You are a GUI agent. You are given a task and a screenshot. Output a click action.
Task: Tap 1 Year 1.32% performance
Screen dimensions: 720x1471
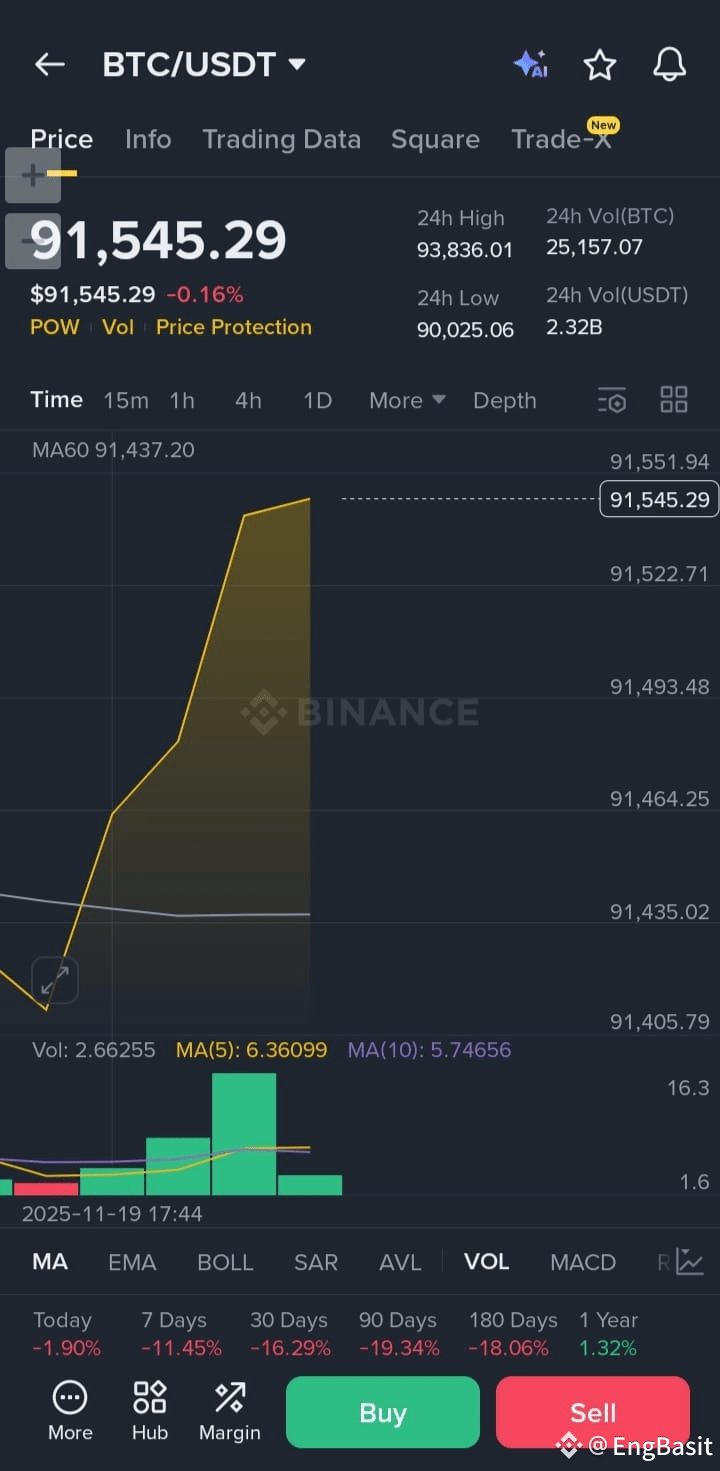(608, 1334)
